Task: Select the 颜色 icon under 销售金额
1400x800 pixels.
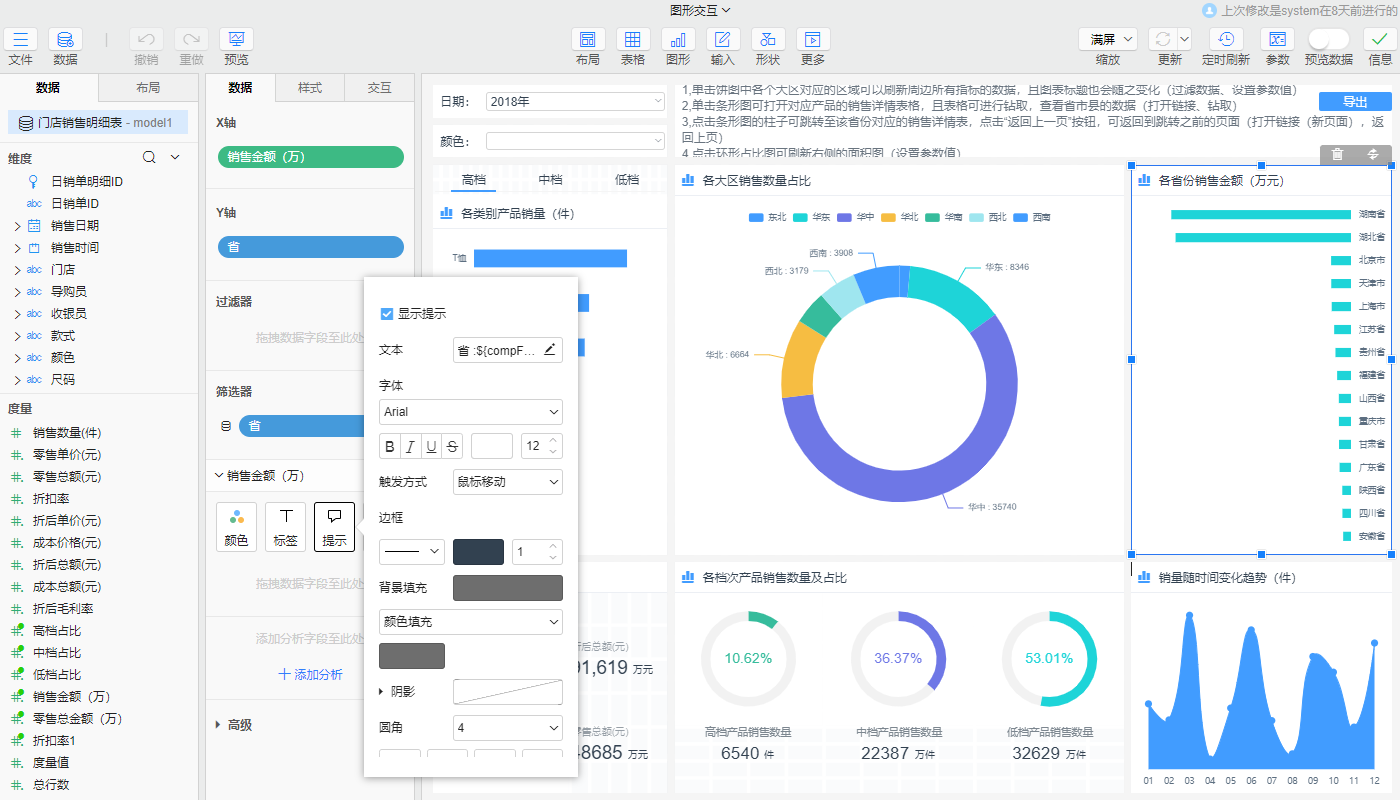Action: [236, 526]
